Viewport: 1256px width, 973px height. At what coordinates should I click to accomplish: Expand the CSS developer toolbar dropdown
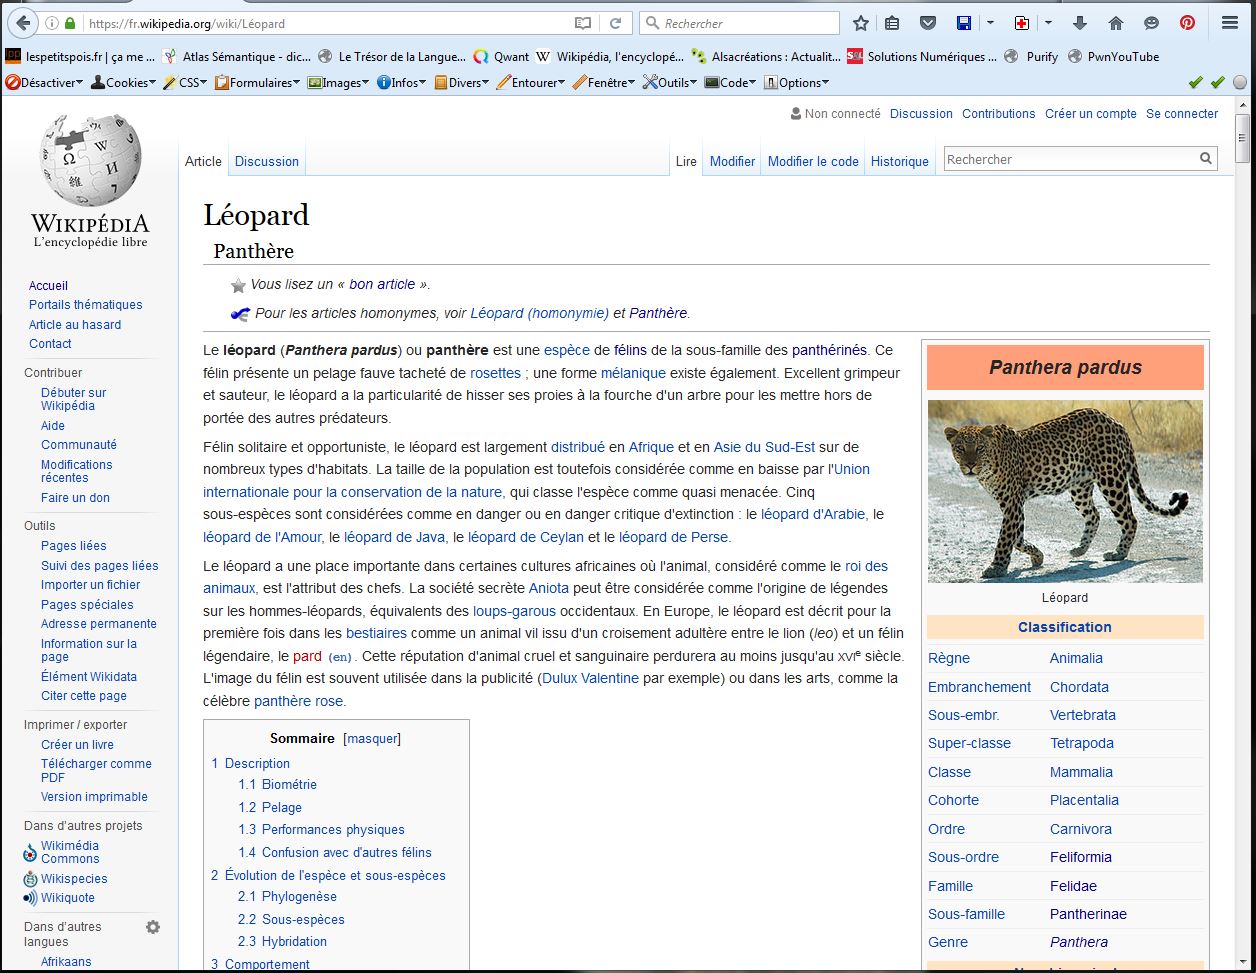tap(185, 83)
